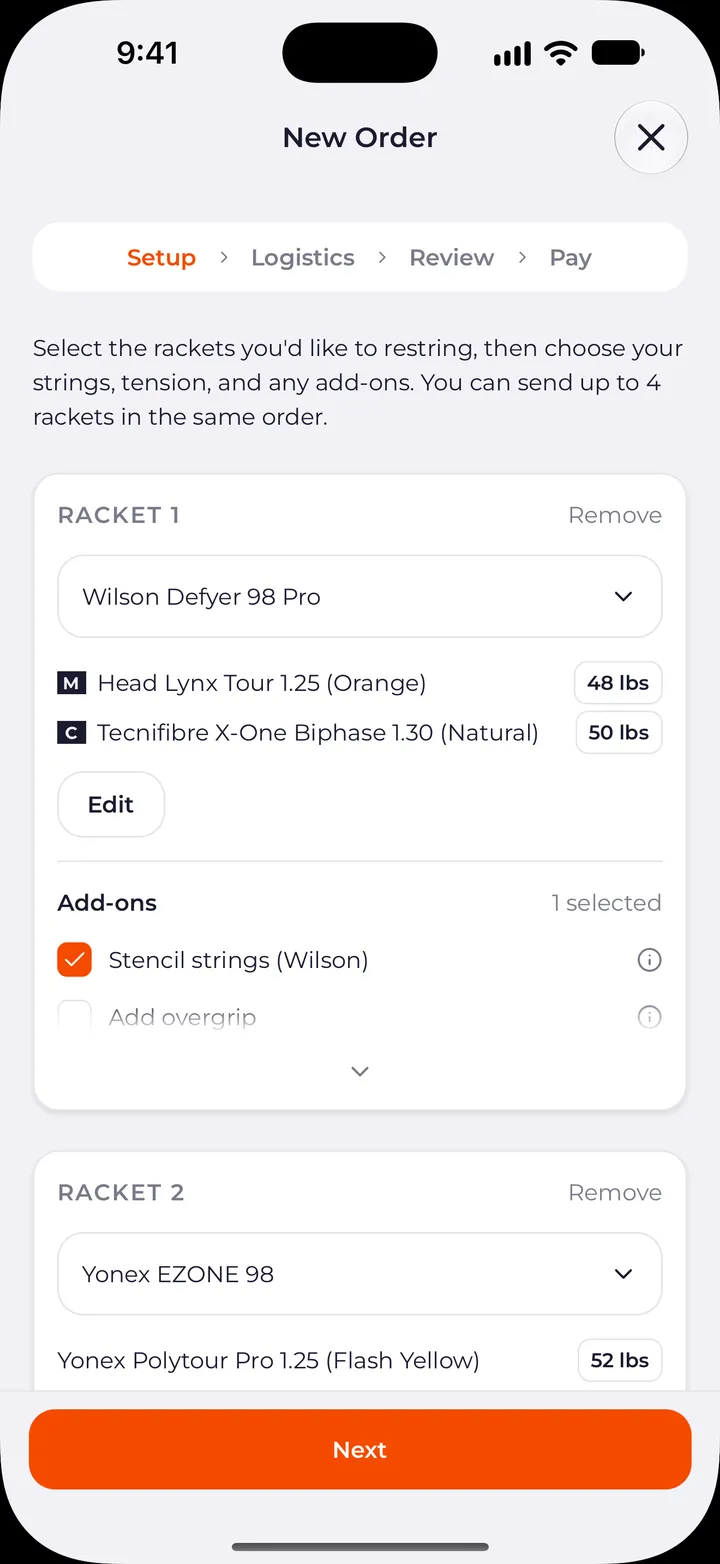Click the Next button
The height and width of the screenshot is (1564, 720).
(360, 1450)
